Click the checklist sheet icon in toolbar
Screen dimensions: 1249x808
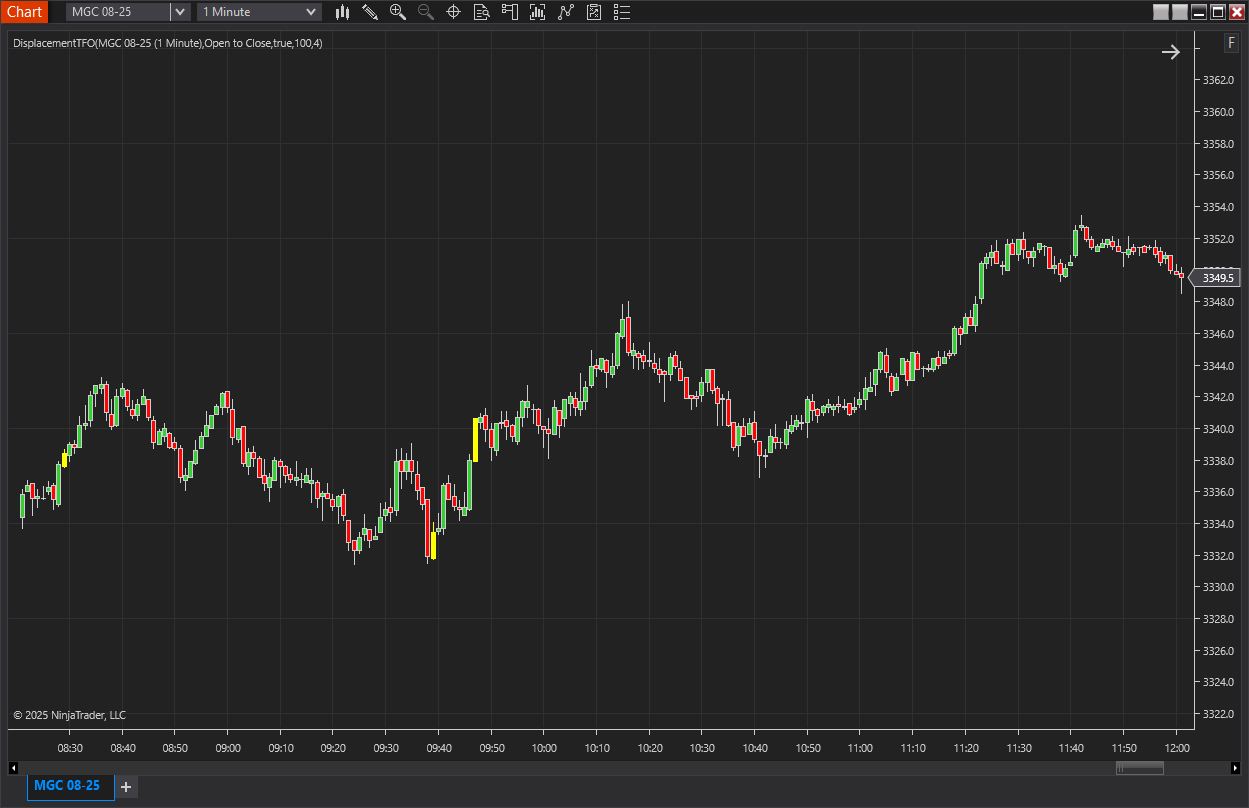tap(594, 12)
